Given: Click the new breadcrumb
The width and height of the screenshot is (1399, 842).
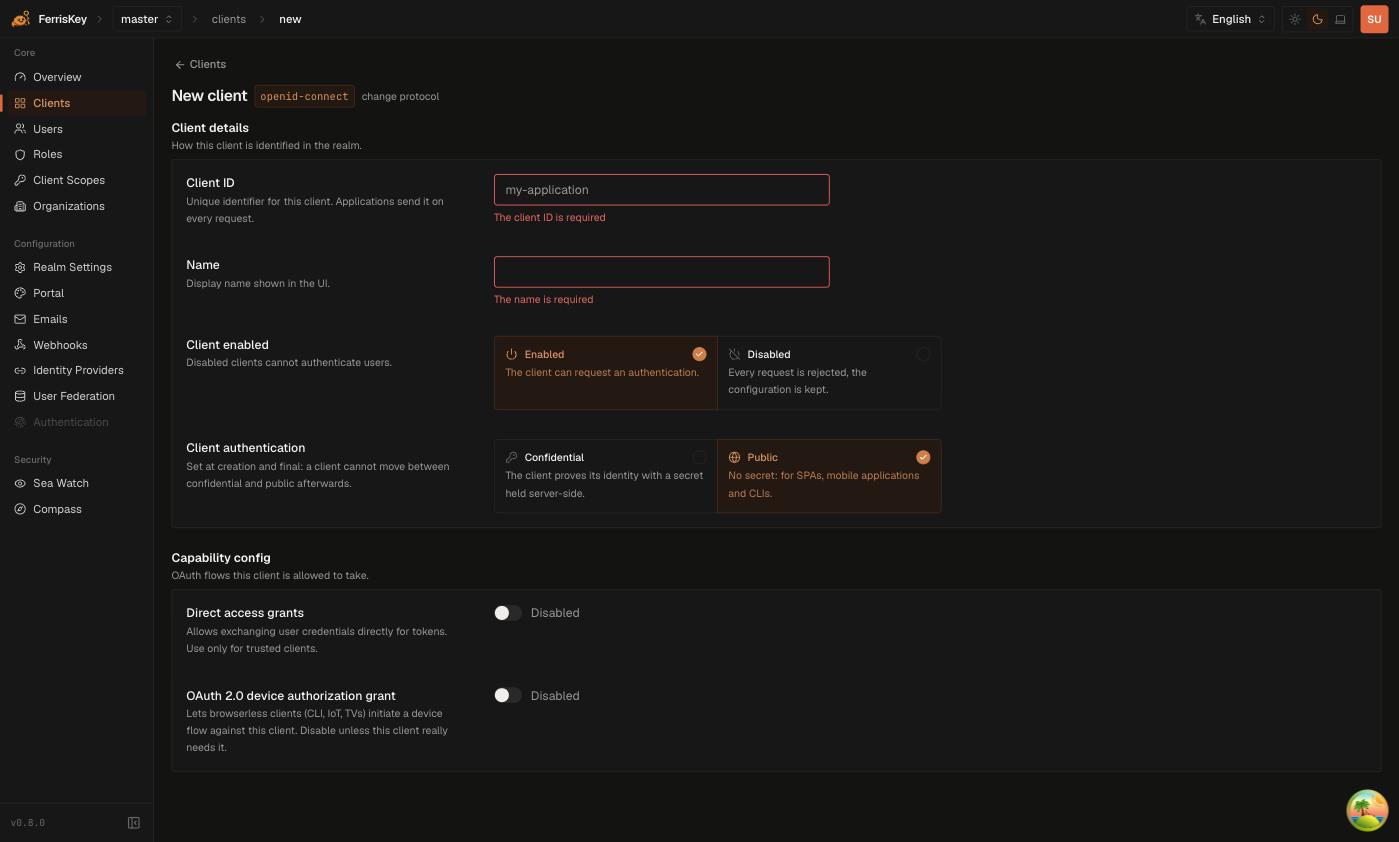Looking at the screenshot, I should (290, 19).
